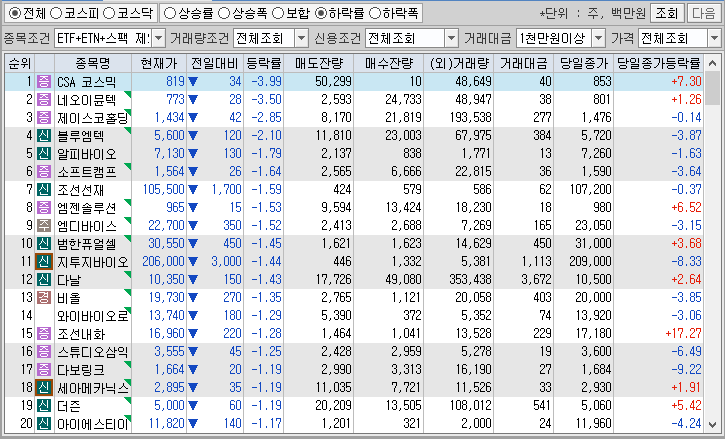This screenshot has width=725, height=439.
Task: Click the 증 badge for 다보링크
Action: pos(44,370)
